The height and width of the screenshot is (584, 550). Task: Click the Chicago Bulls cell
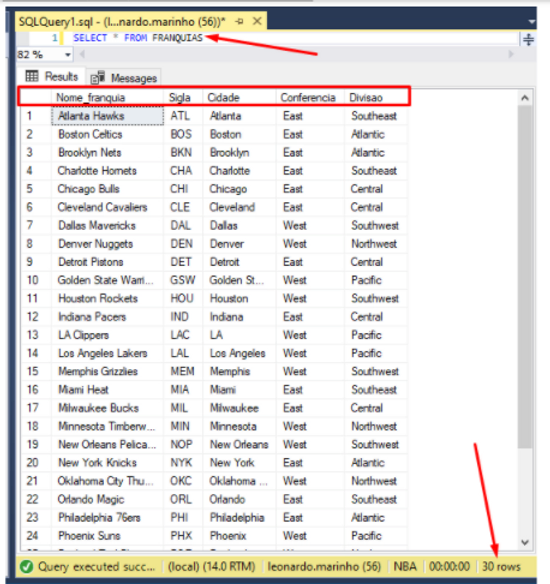[107, 189]
